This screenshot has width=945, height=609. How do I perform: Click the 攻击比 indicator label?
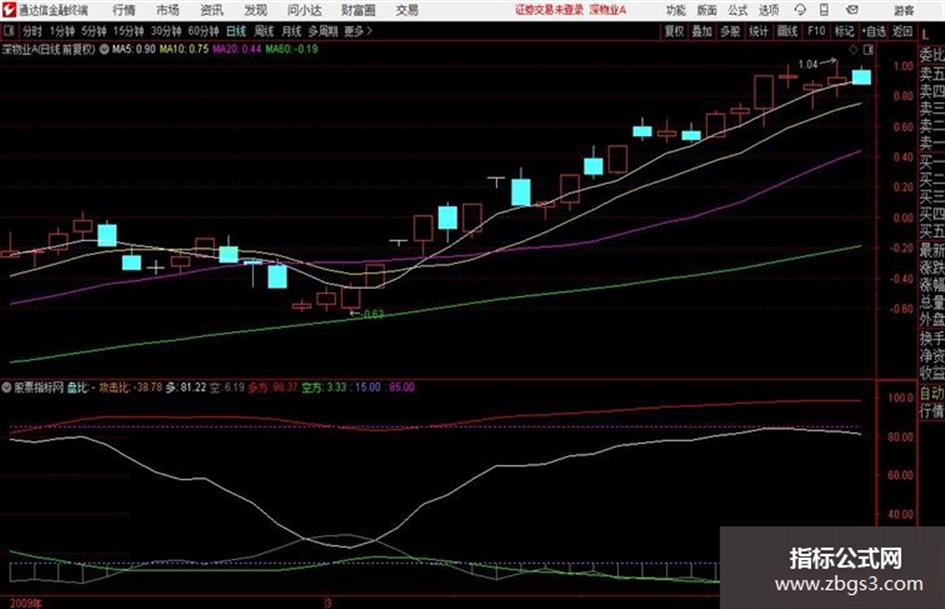click(x=114, y=387)
